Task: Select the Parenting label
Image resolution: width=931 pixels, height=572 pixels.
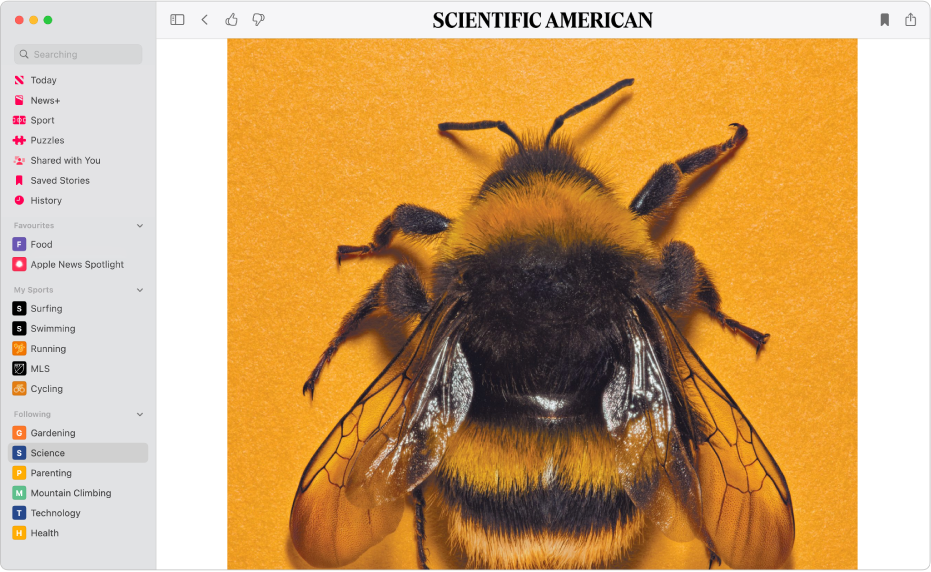Action: [51, 473]
